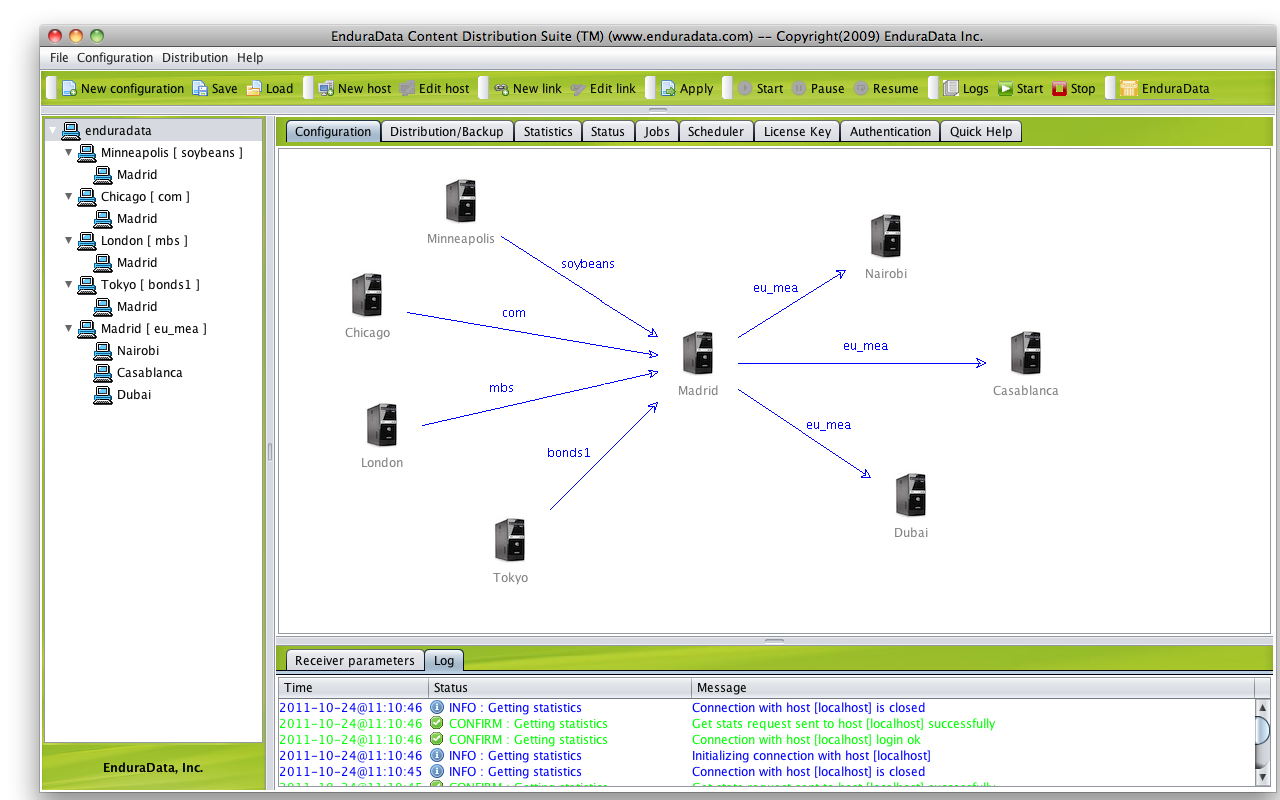Click 'Initializing connection with host [localhost]' log message

pyautogui.click(x=811, y=756)
